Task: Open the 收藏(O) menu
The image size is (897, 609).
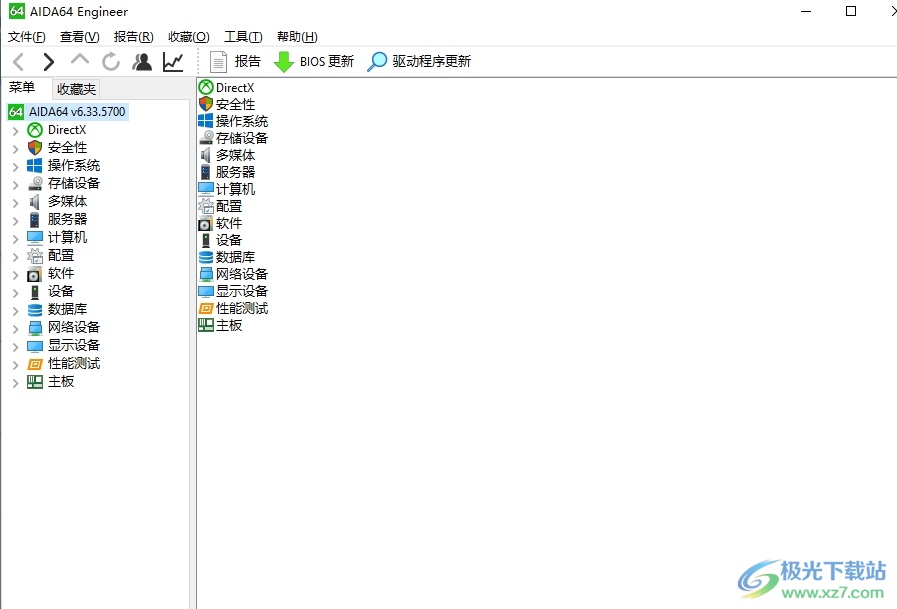Action: click(x=188, y=37)
